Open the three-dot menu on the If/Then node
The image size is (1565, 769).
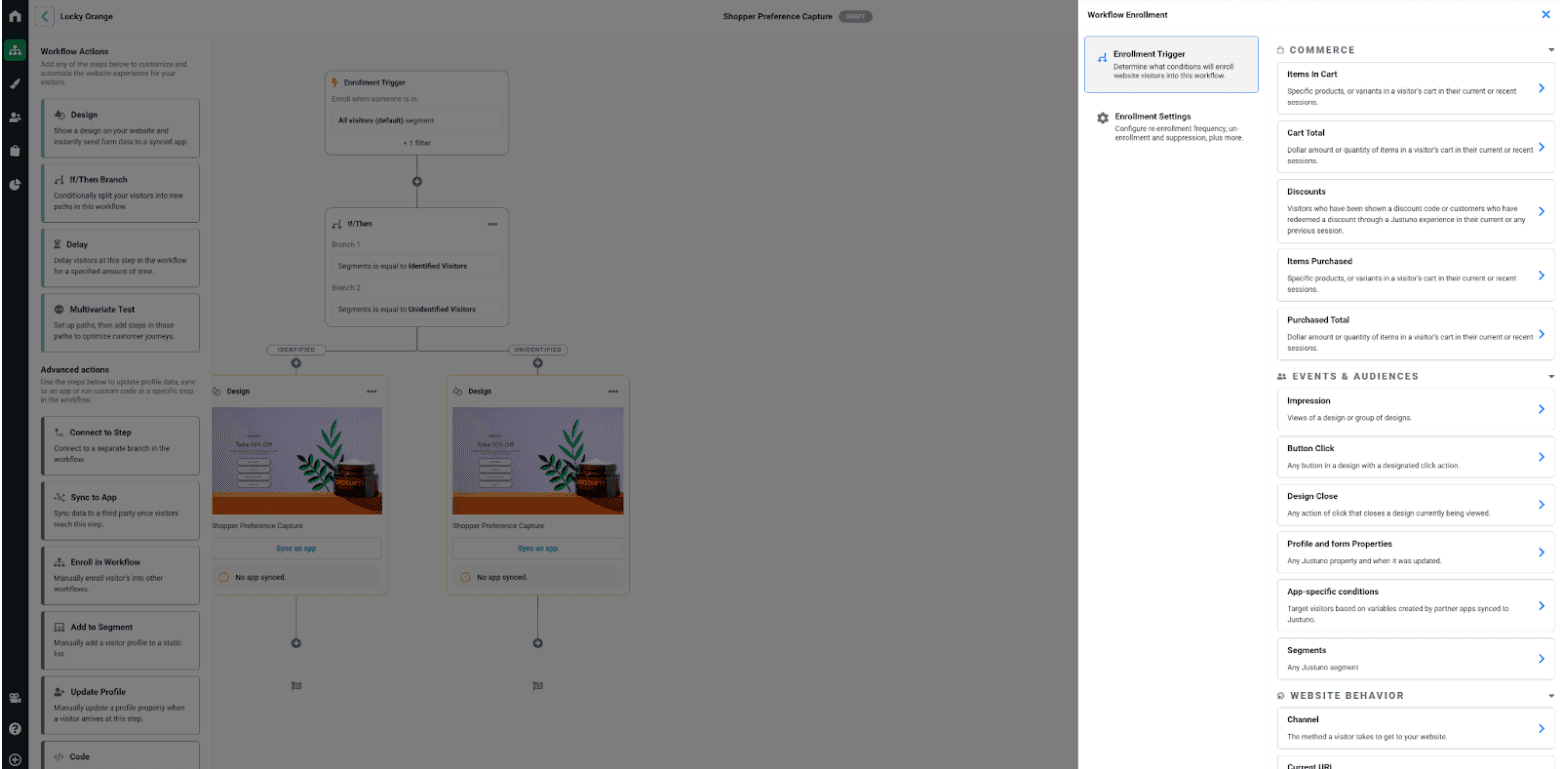[x=492, y=224]
